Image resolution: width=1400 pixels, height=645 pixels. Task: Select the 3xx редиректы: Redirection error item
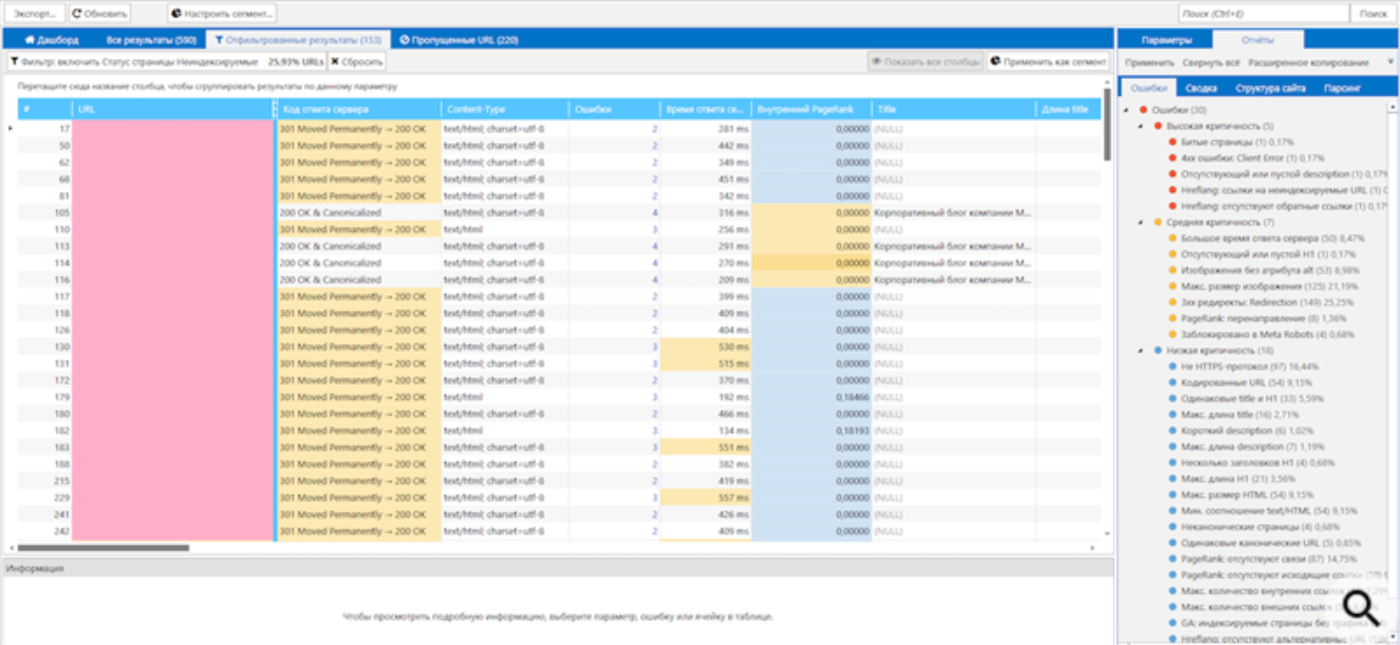pos(1238,302)
